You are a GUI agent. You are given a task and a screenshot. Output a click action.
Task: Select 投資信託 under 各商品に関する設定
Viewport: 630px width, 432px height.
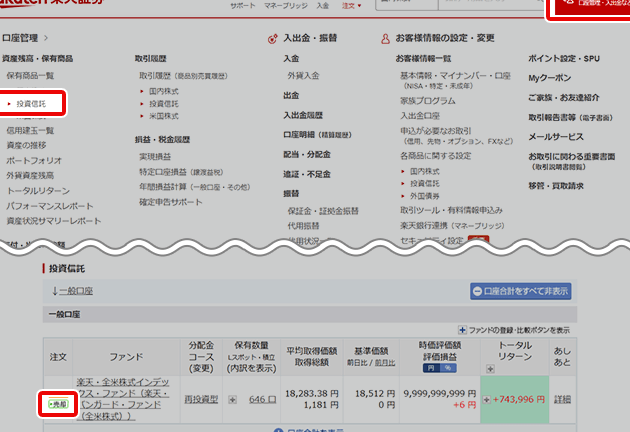(425, 183)
